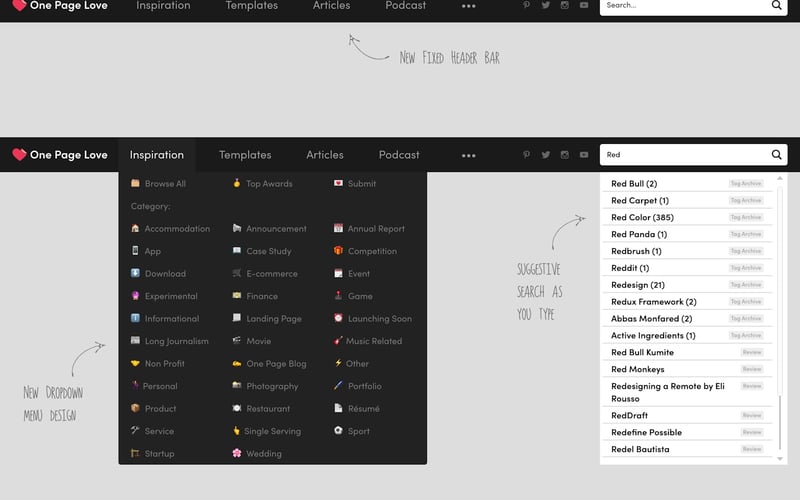Choose the Portfolio category
This screenshot has width=800, height=500.
coord(358,386)
